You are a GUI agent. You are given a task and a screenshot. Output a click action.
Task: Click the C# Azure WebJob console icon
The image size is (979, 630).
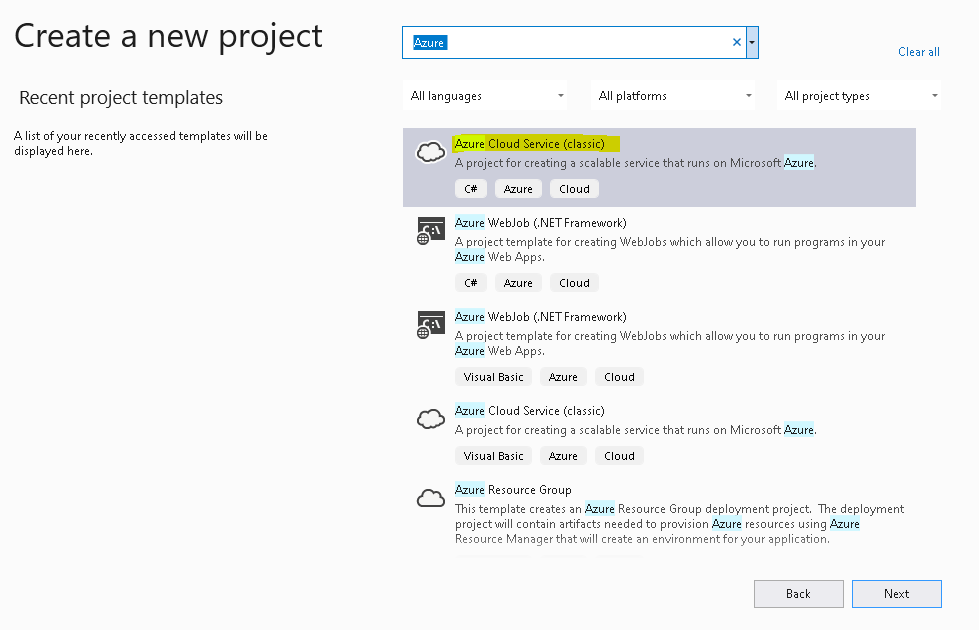[431, 230]
